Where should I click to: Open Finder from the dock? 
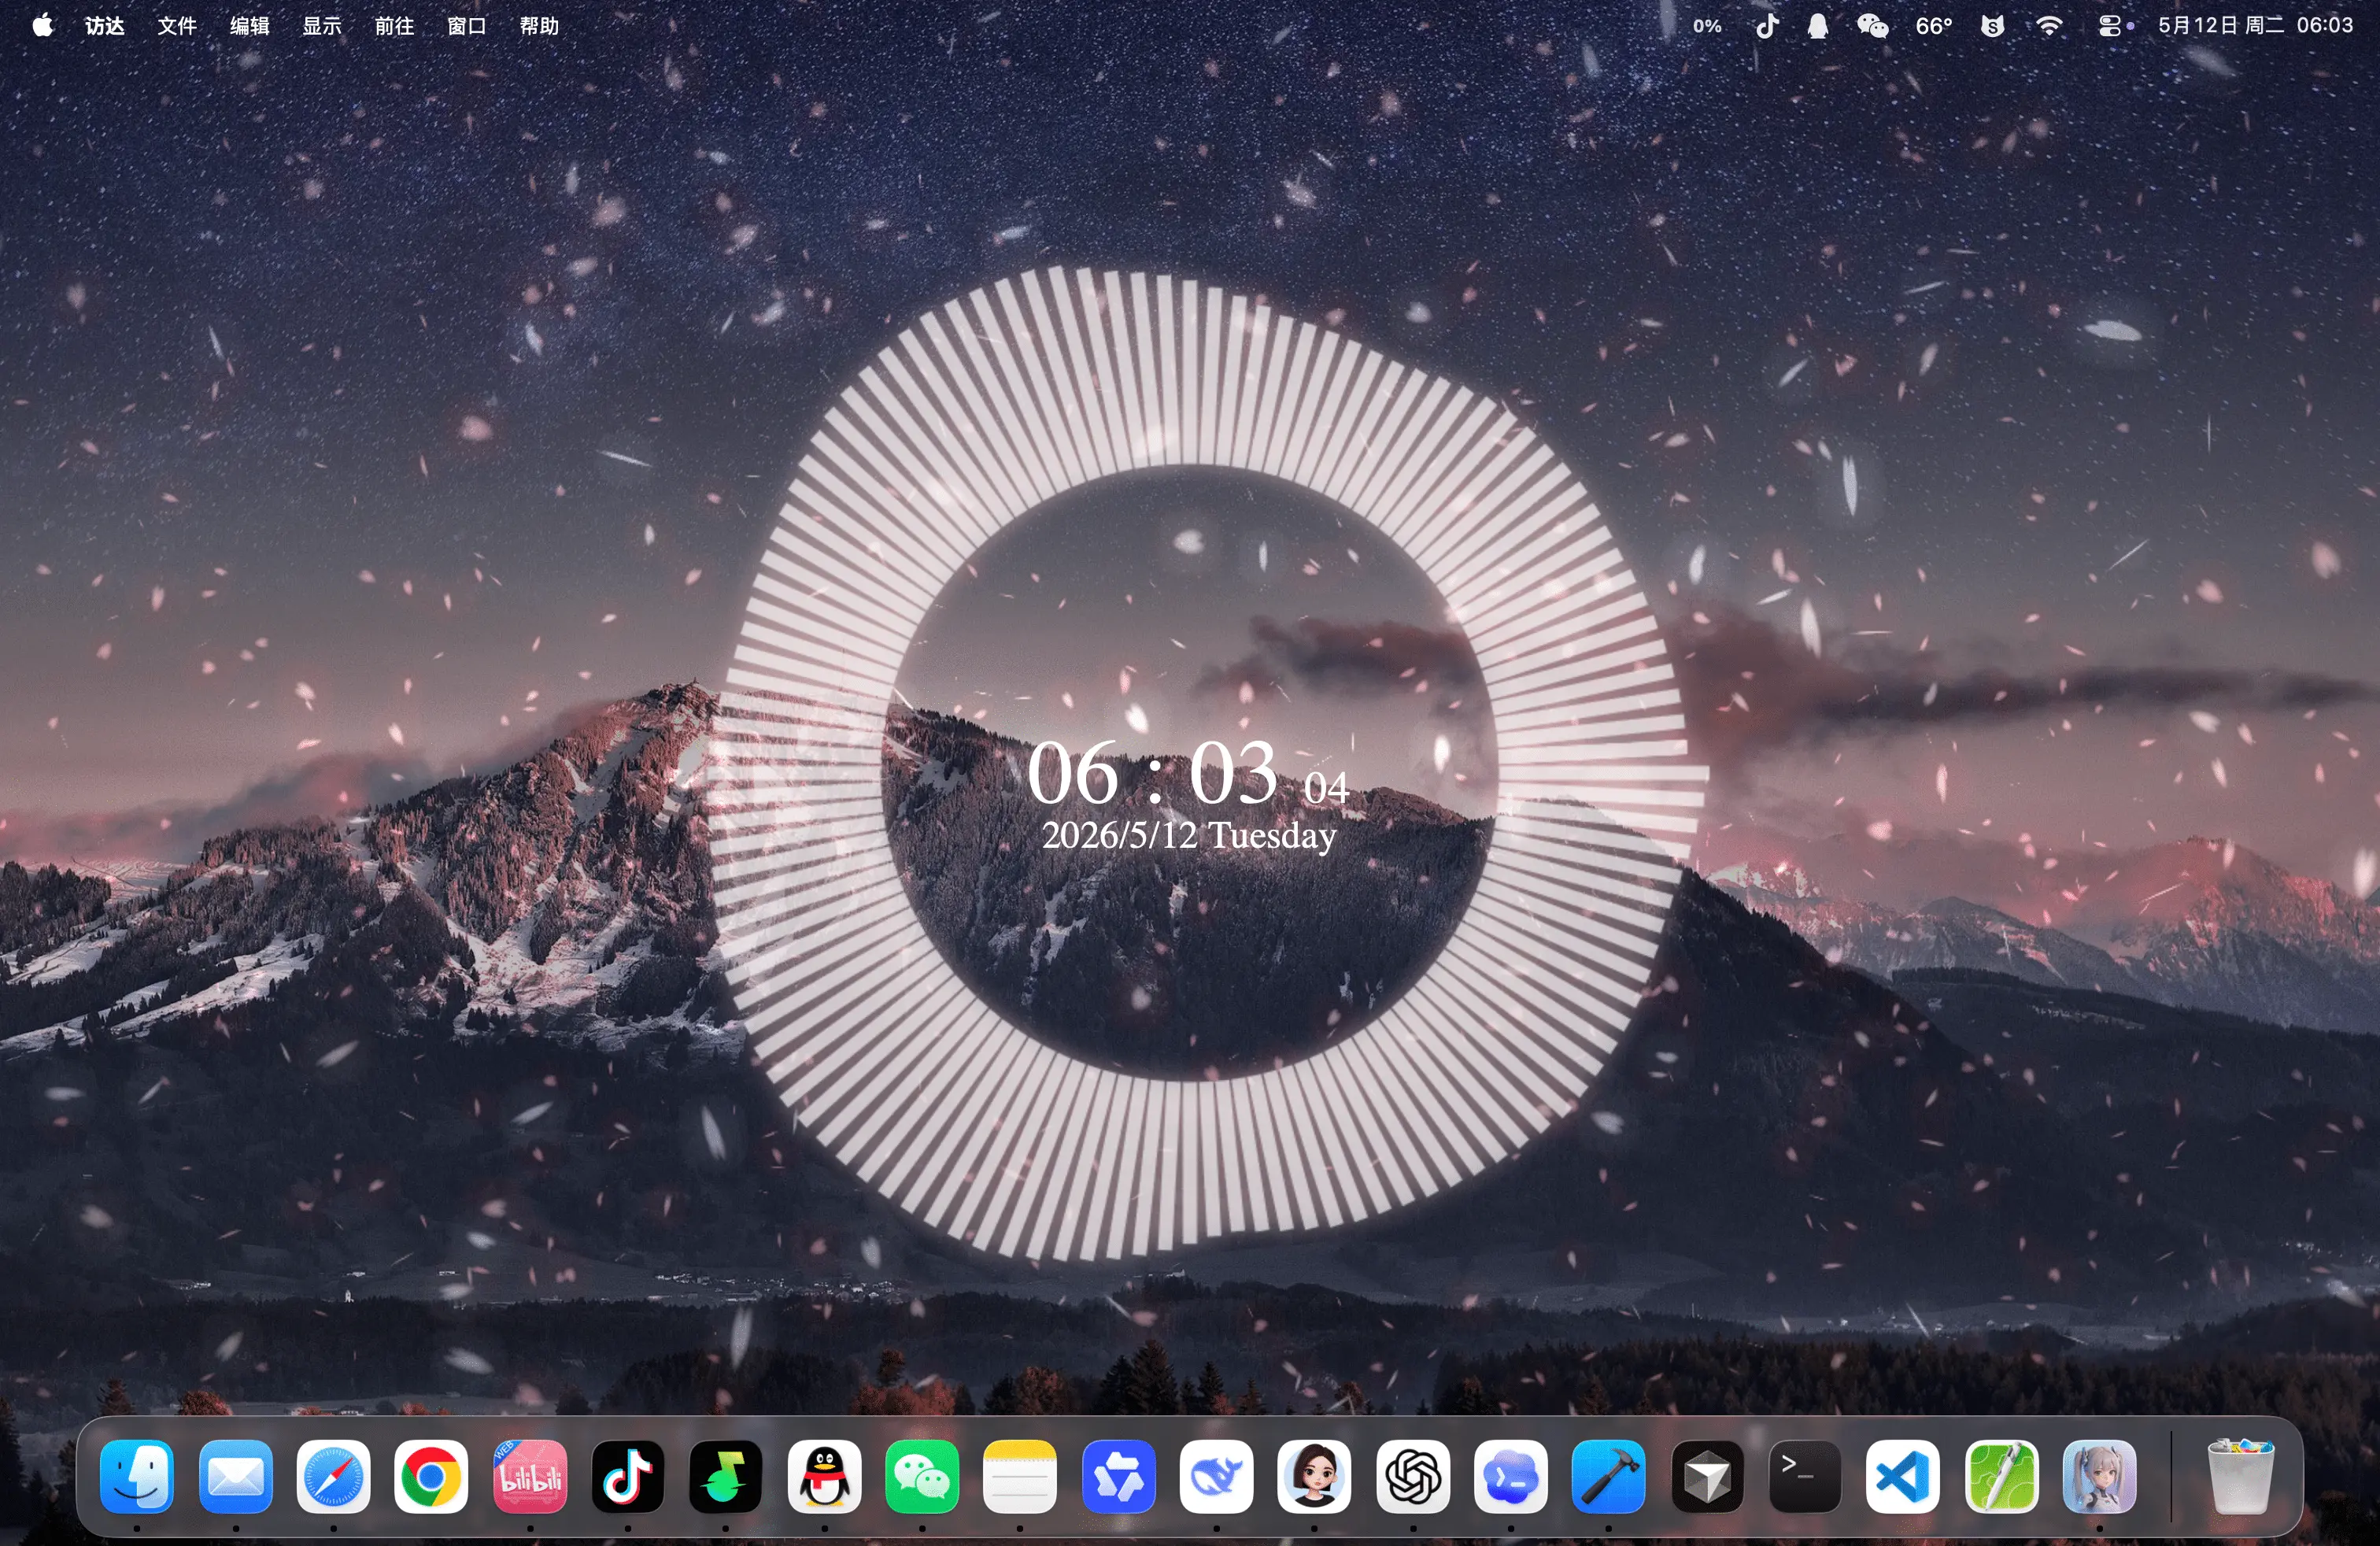tap(137, 1477)
